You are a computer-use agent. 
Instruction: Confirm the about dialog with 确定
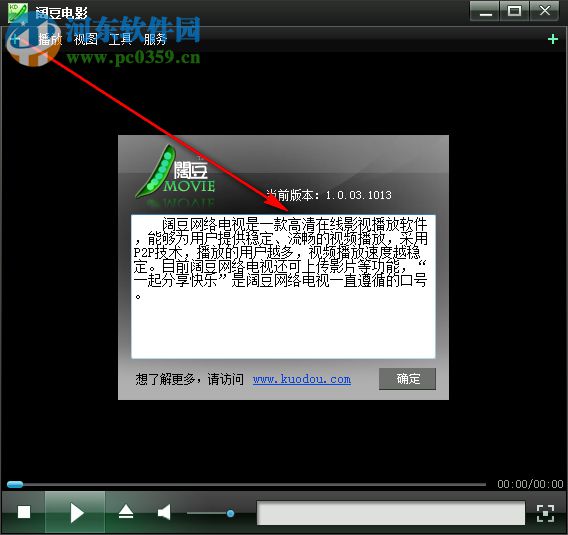[407, 379]
